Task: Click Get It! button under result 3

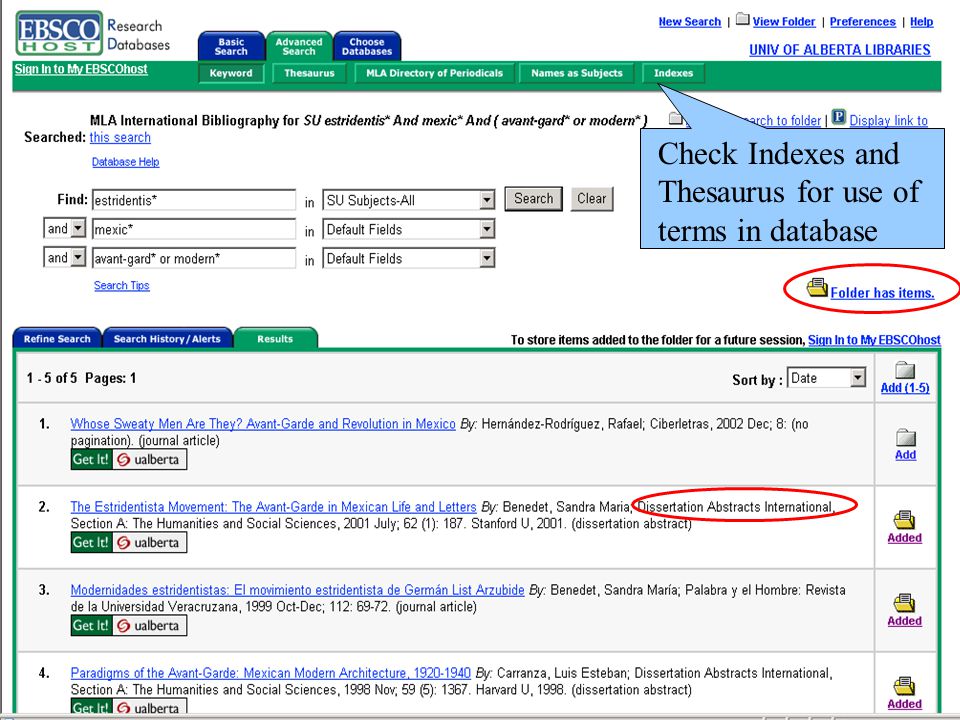Action: 91,626
